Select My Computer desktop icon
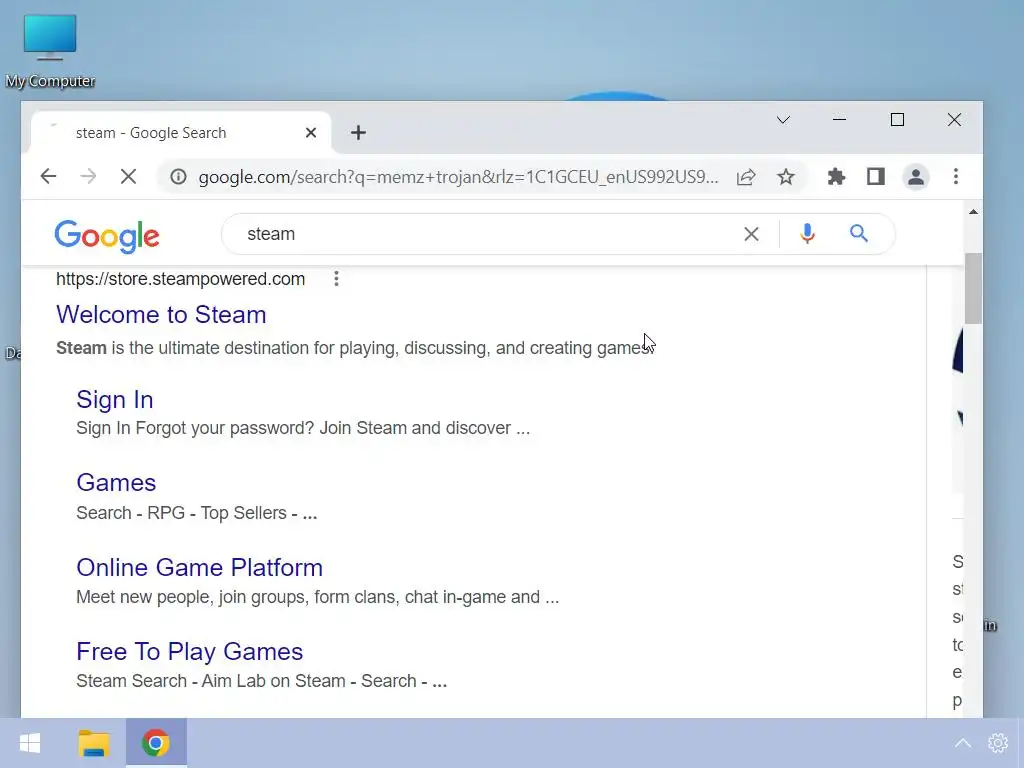 click(x=50, y=51)
